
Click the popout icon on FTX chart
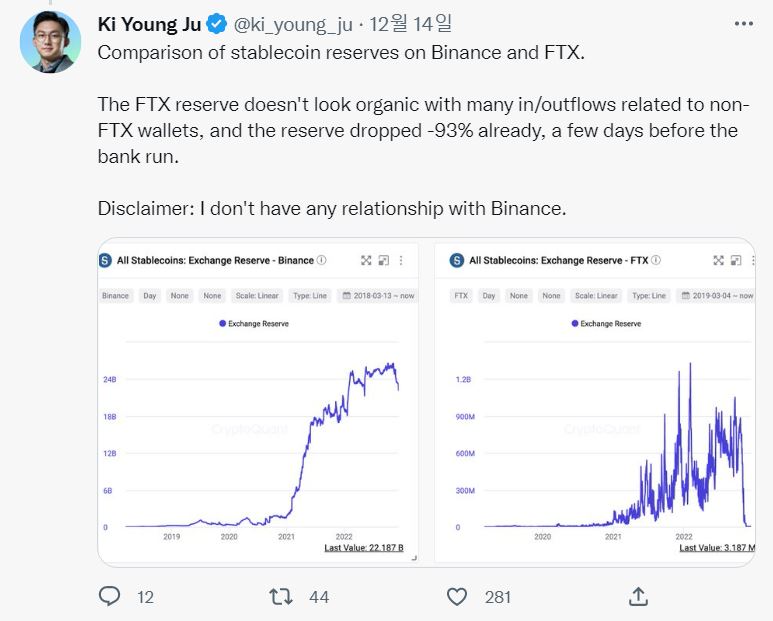[735, 260]
